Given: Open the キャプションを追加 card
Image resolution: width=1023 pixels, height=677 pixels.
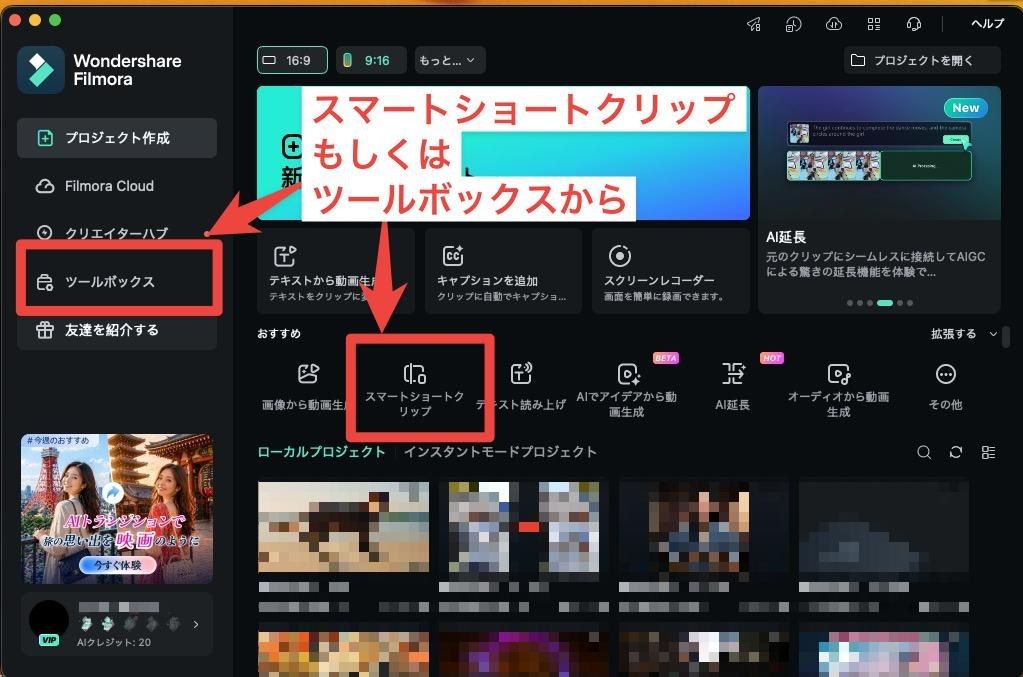Looking at the screenshot, I should click(503, 271).
